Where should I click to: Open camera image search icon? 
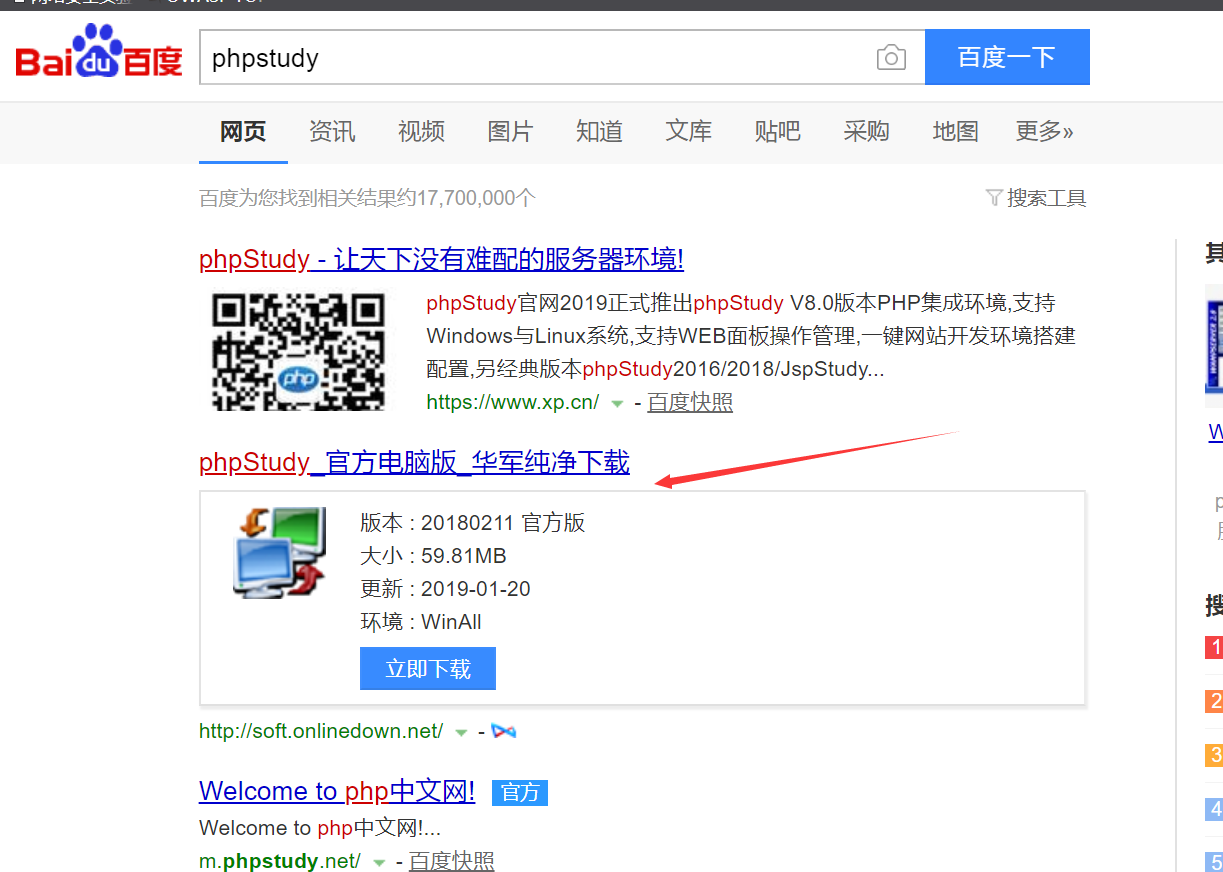pos(891,58)
